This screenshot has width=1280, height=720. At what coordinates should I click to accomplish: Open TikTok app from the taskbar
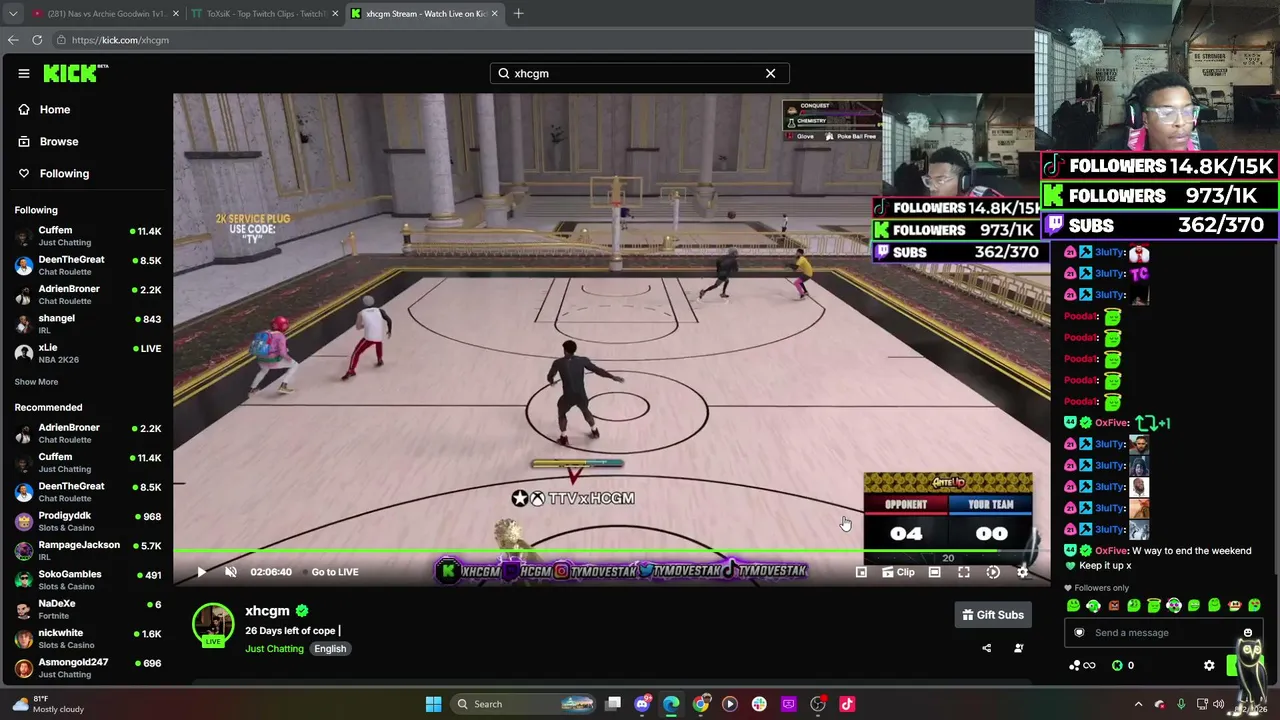coord(847,704)
